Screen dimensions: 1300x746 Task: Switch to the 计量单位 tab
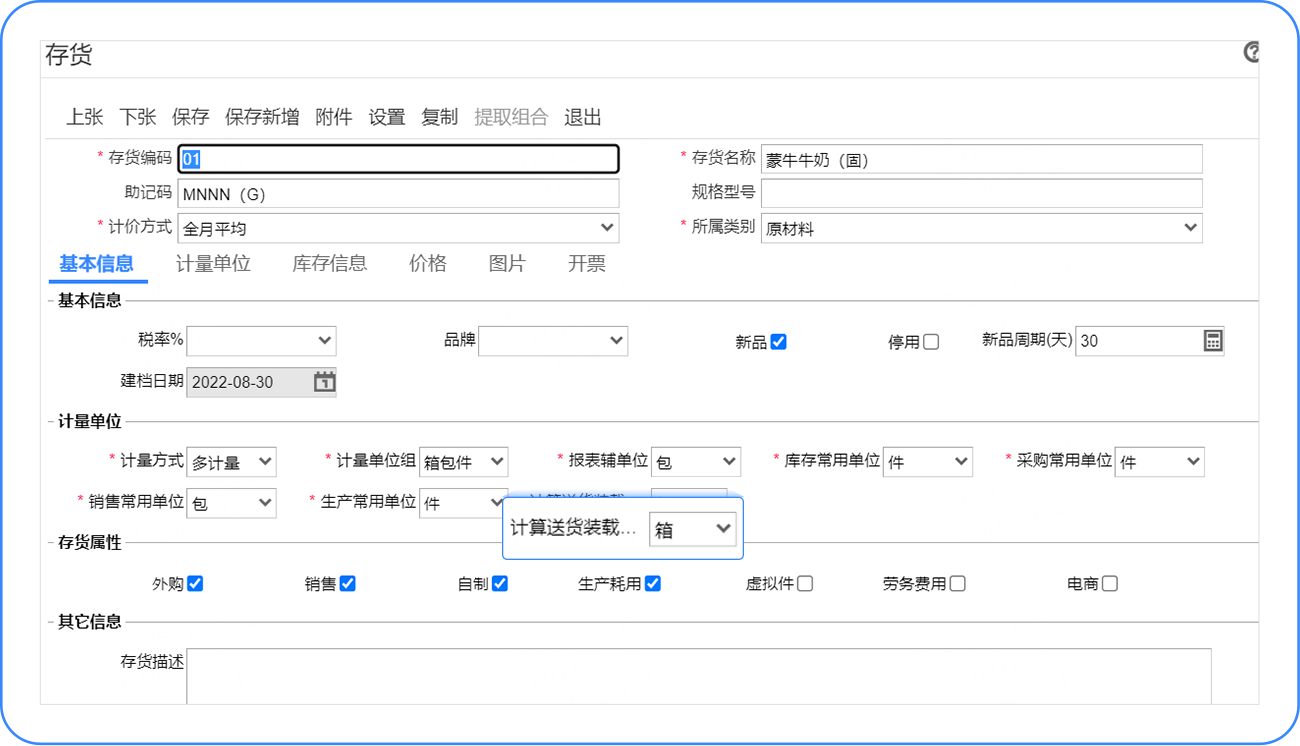click(213, 264)
